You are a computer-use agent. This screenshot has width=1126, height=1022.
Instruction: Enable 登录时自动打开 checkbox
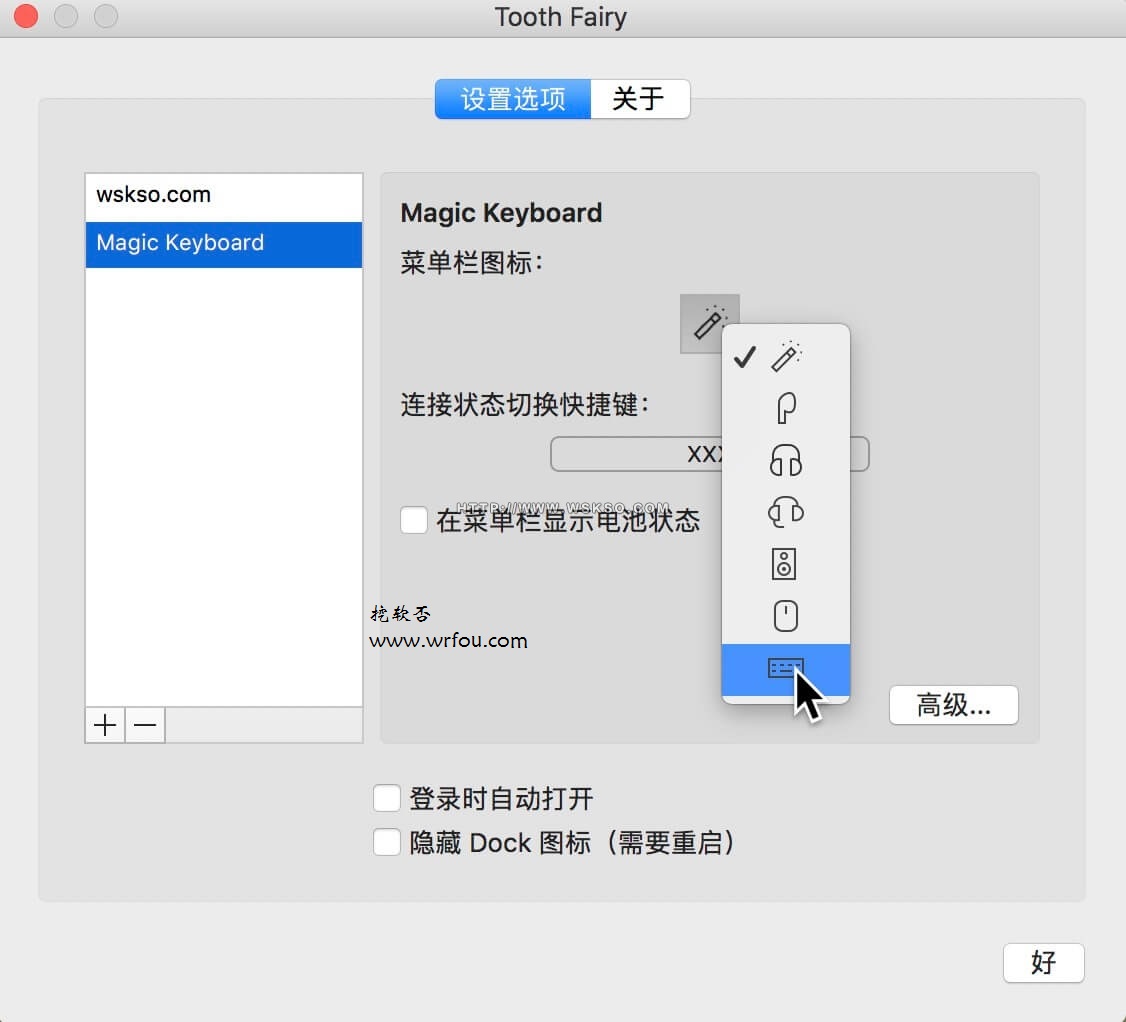tap(386, 798)
